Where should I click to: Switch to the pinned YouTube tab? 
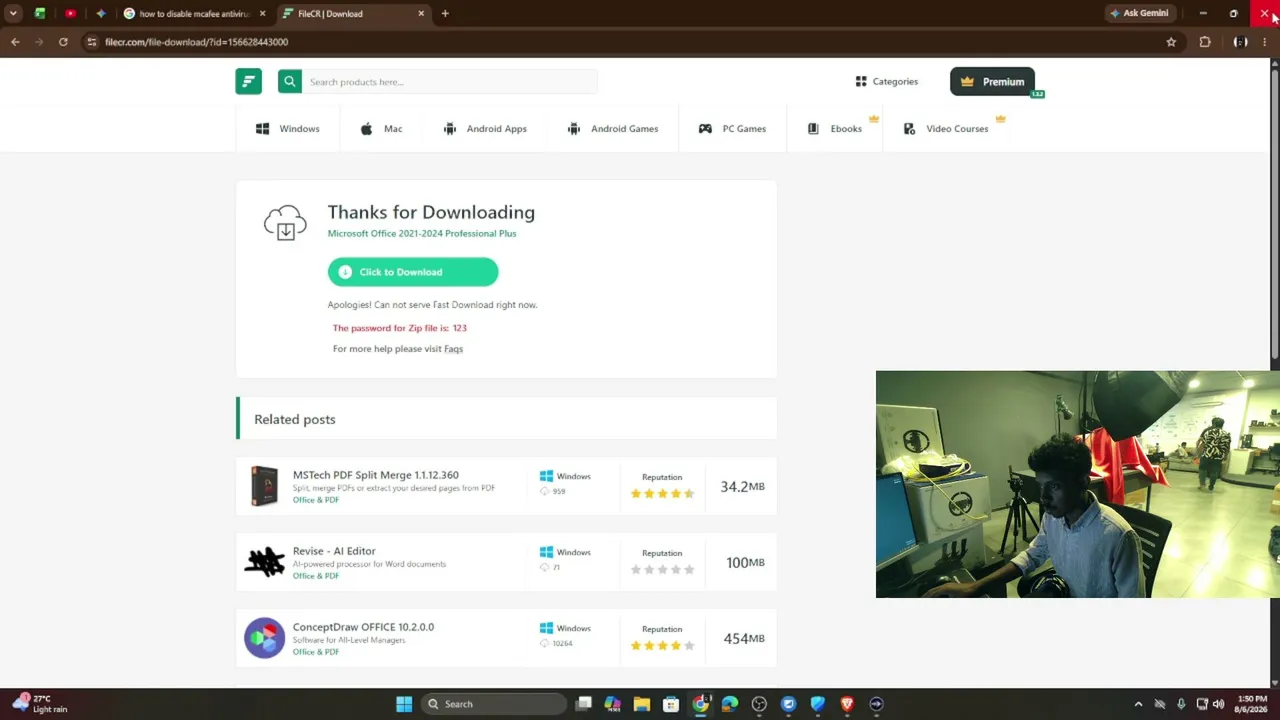point(70,14)
